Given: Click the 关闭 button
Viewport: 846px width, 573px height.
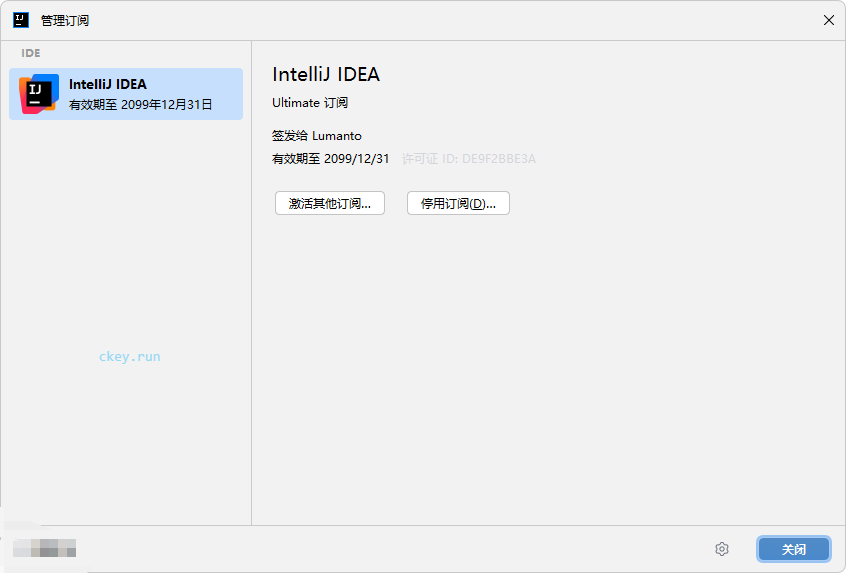Looking at the screenshot, I should tap(793, 549).
